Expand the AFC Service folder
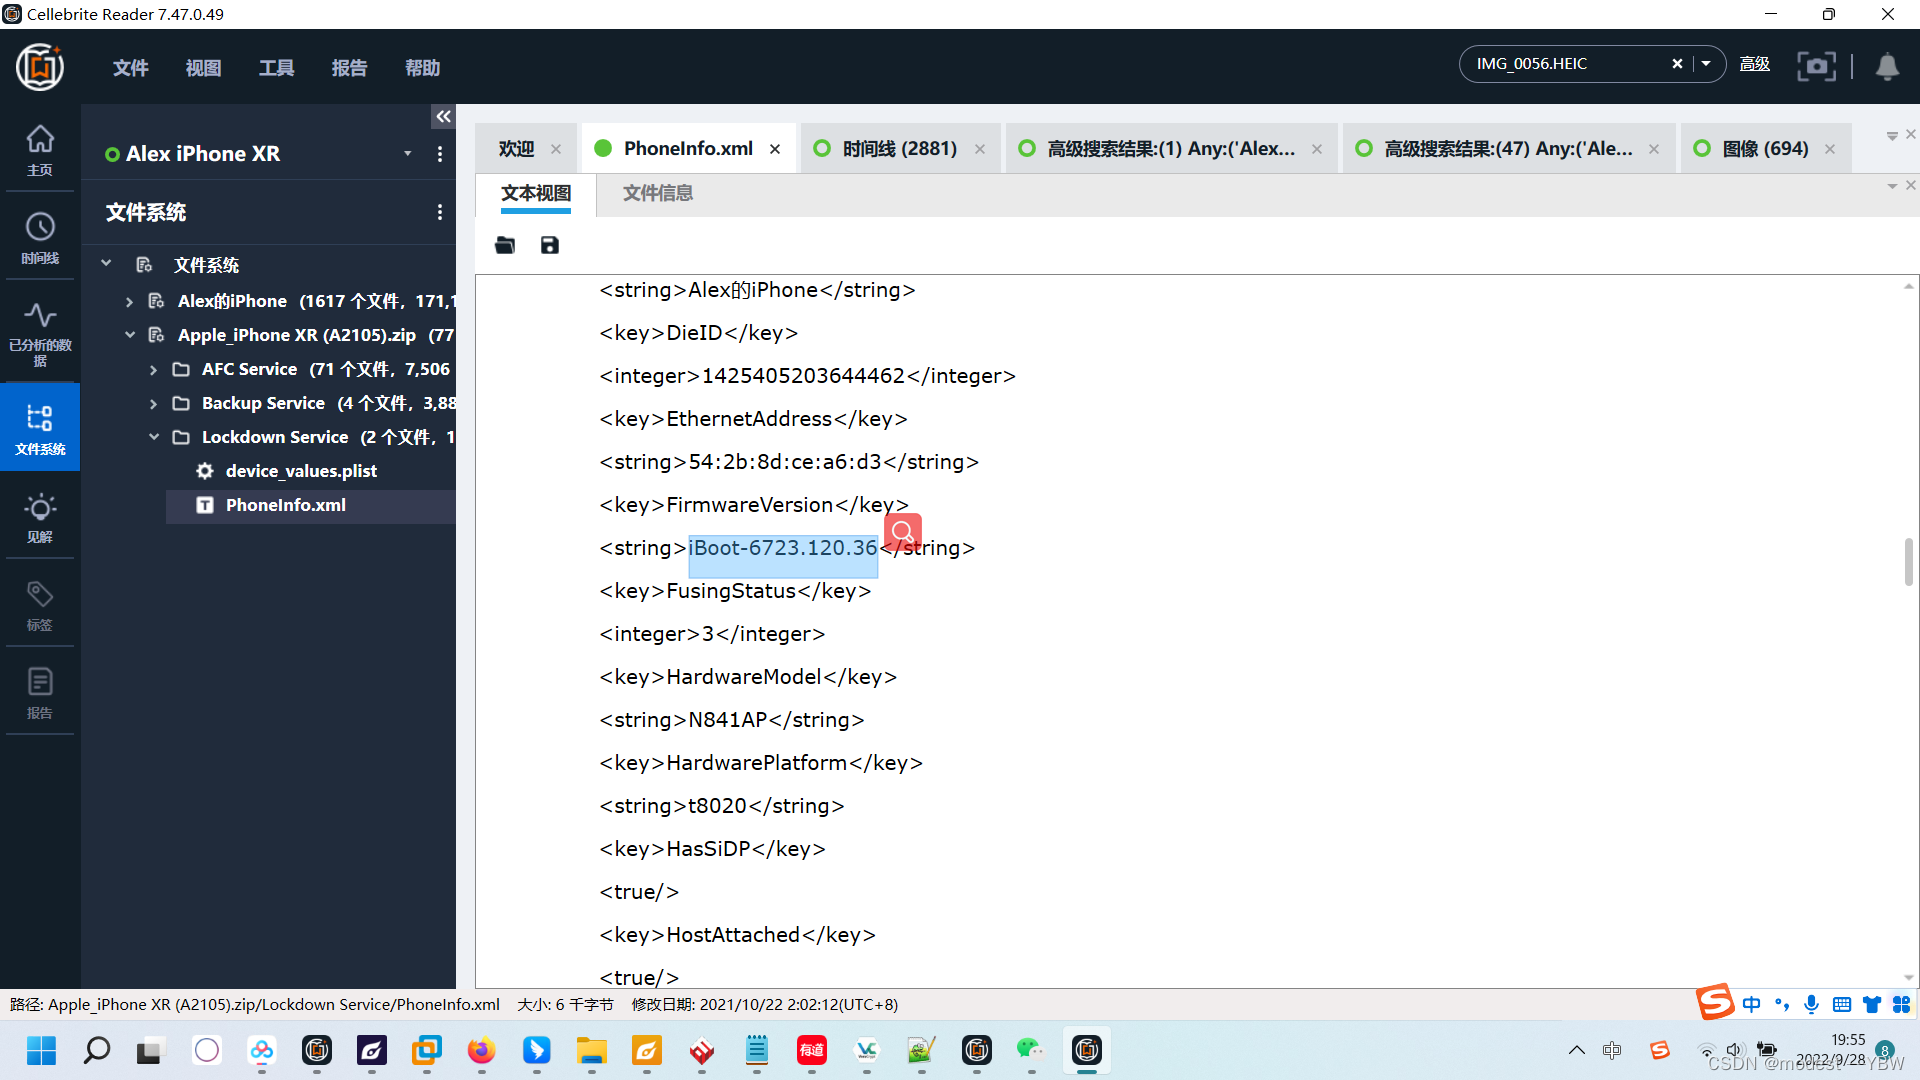This screenshot has width=1920, height=1080. (x=153, y=370)
